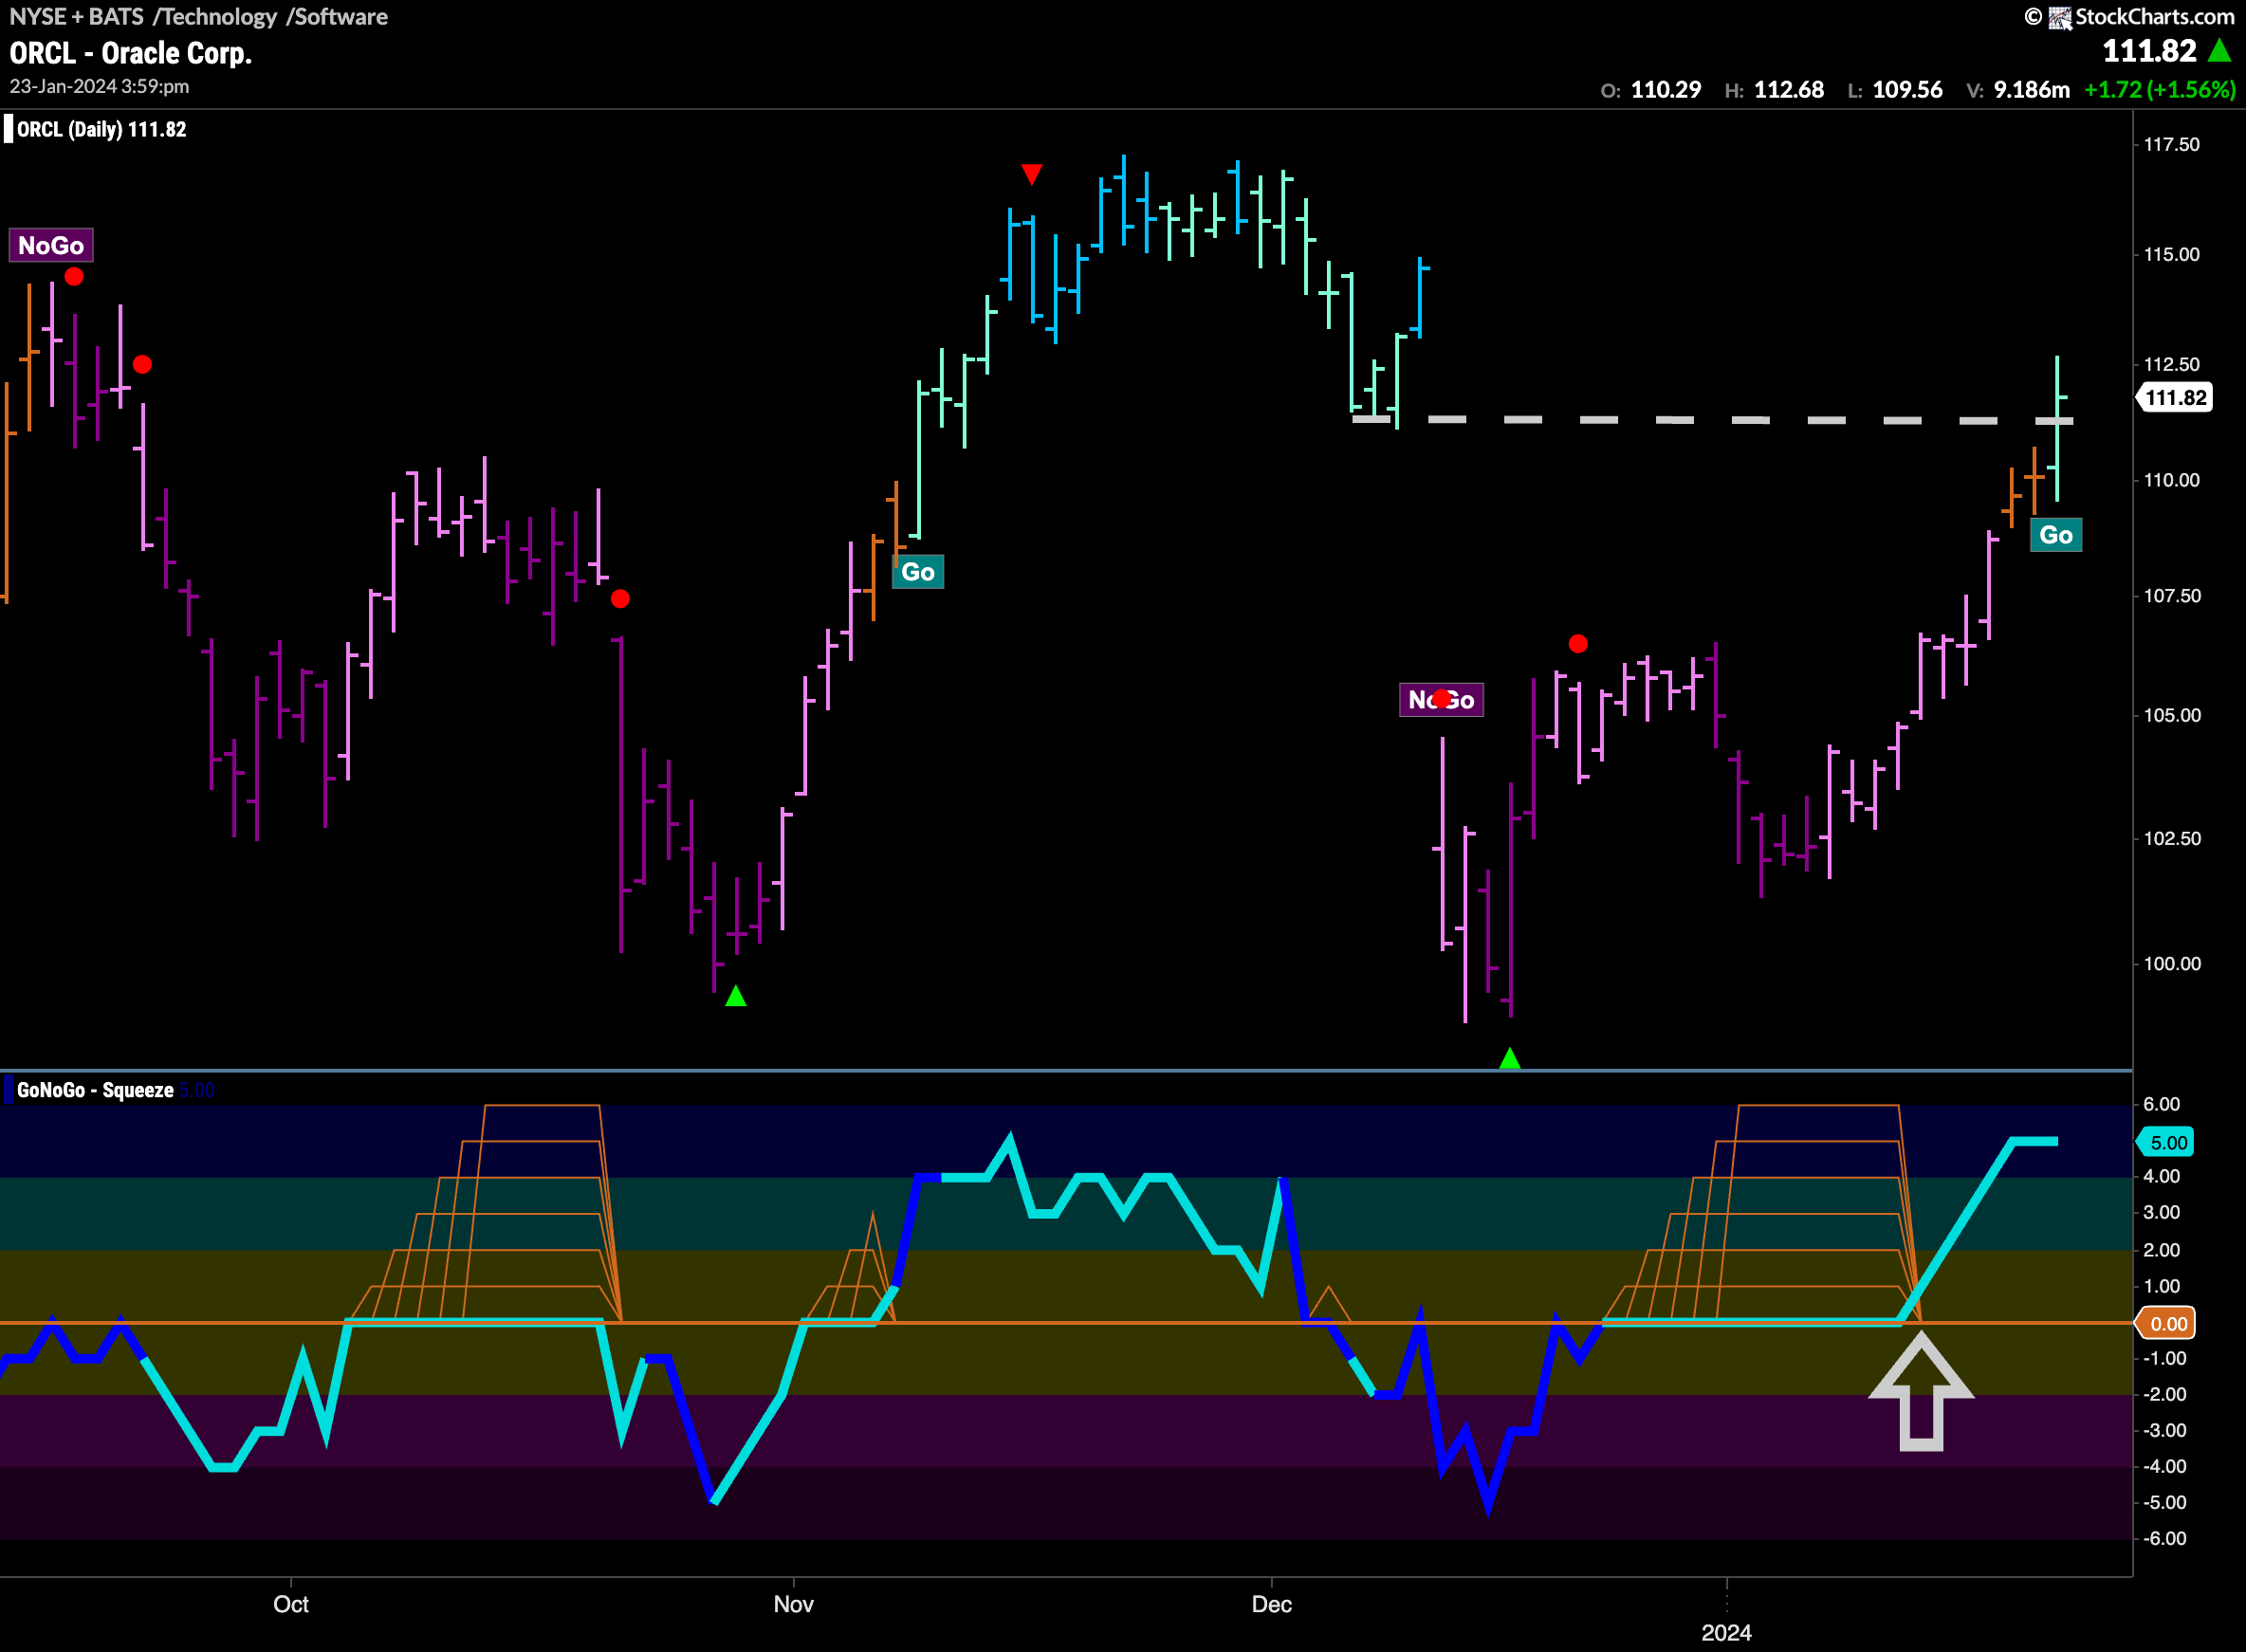Click the red dot overlapping December NoGo label
Image resolution: width=2246 pixels, height=1652 pixels.
point(1441,698)
